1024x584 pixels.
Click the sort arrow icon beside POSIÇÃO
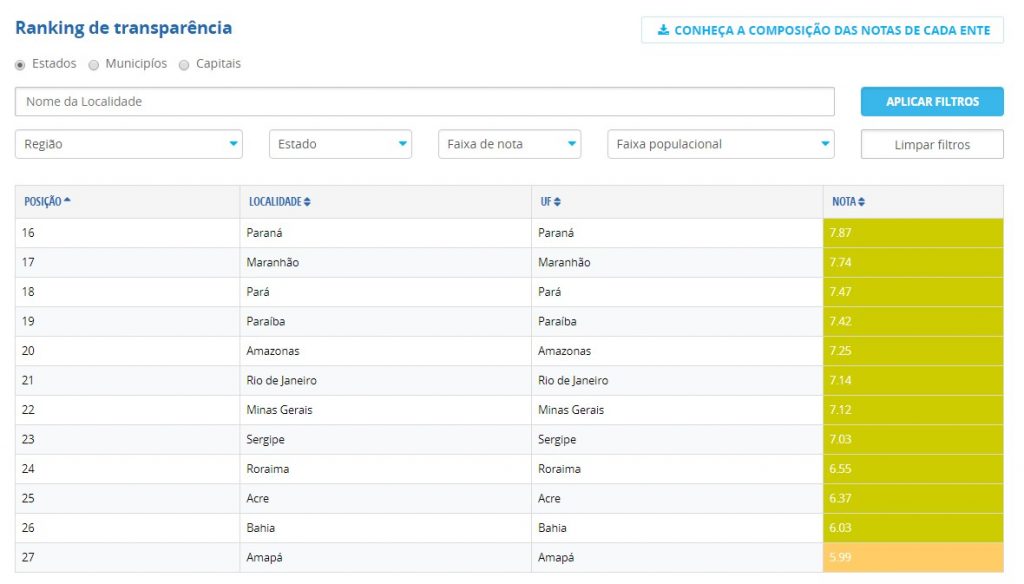coord(67,201)
